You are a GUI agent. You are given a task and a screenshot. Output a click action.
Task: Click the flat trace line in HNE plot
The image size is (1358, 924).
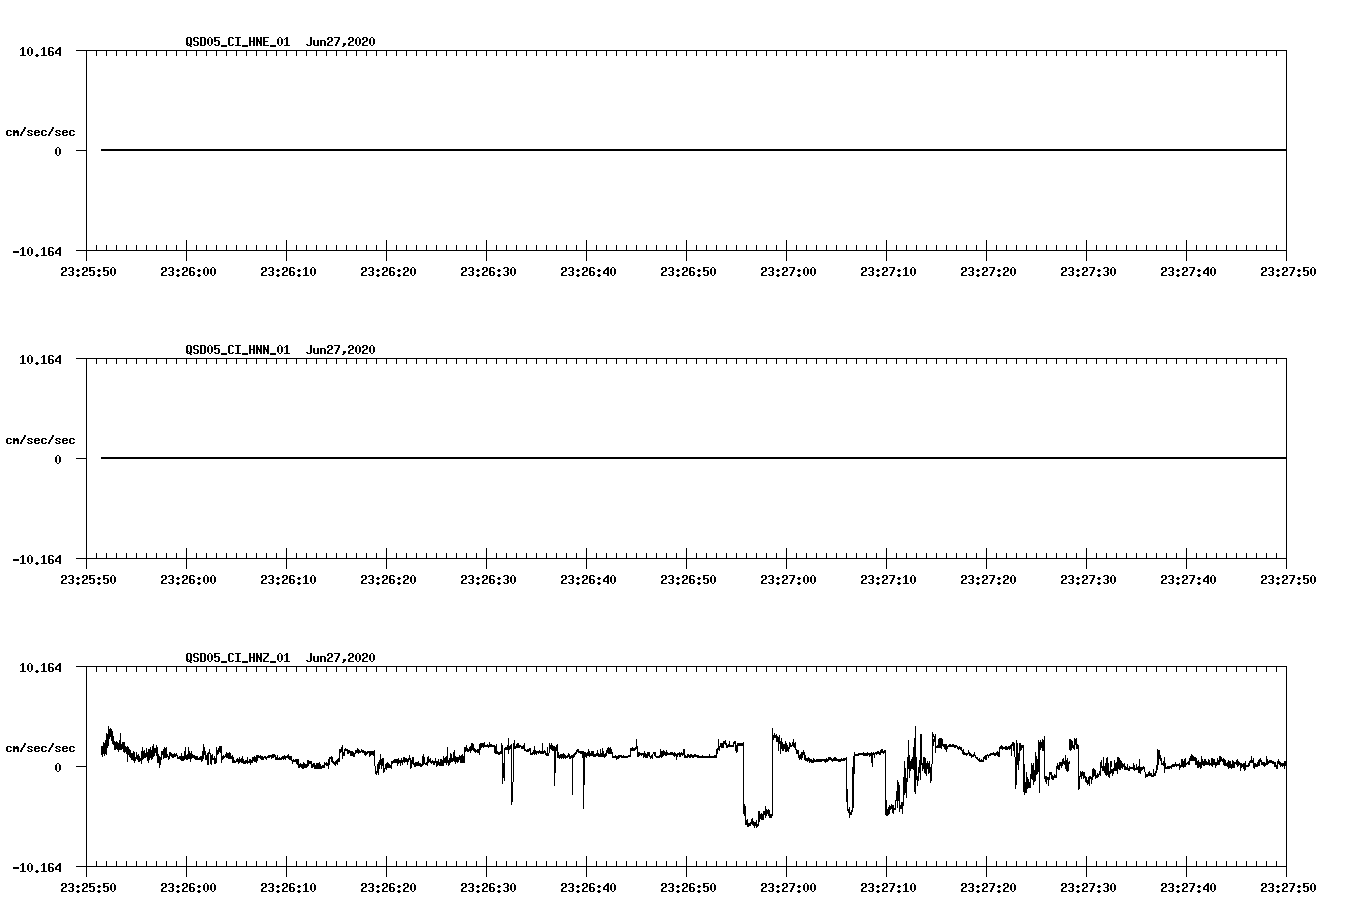(x=693, y=150)
